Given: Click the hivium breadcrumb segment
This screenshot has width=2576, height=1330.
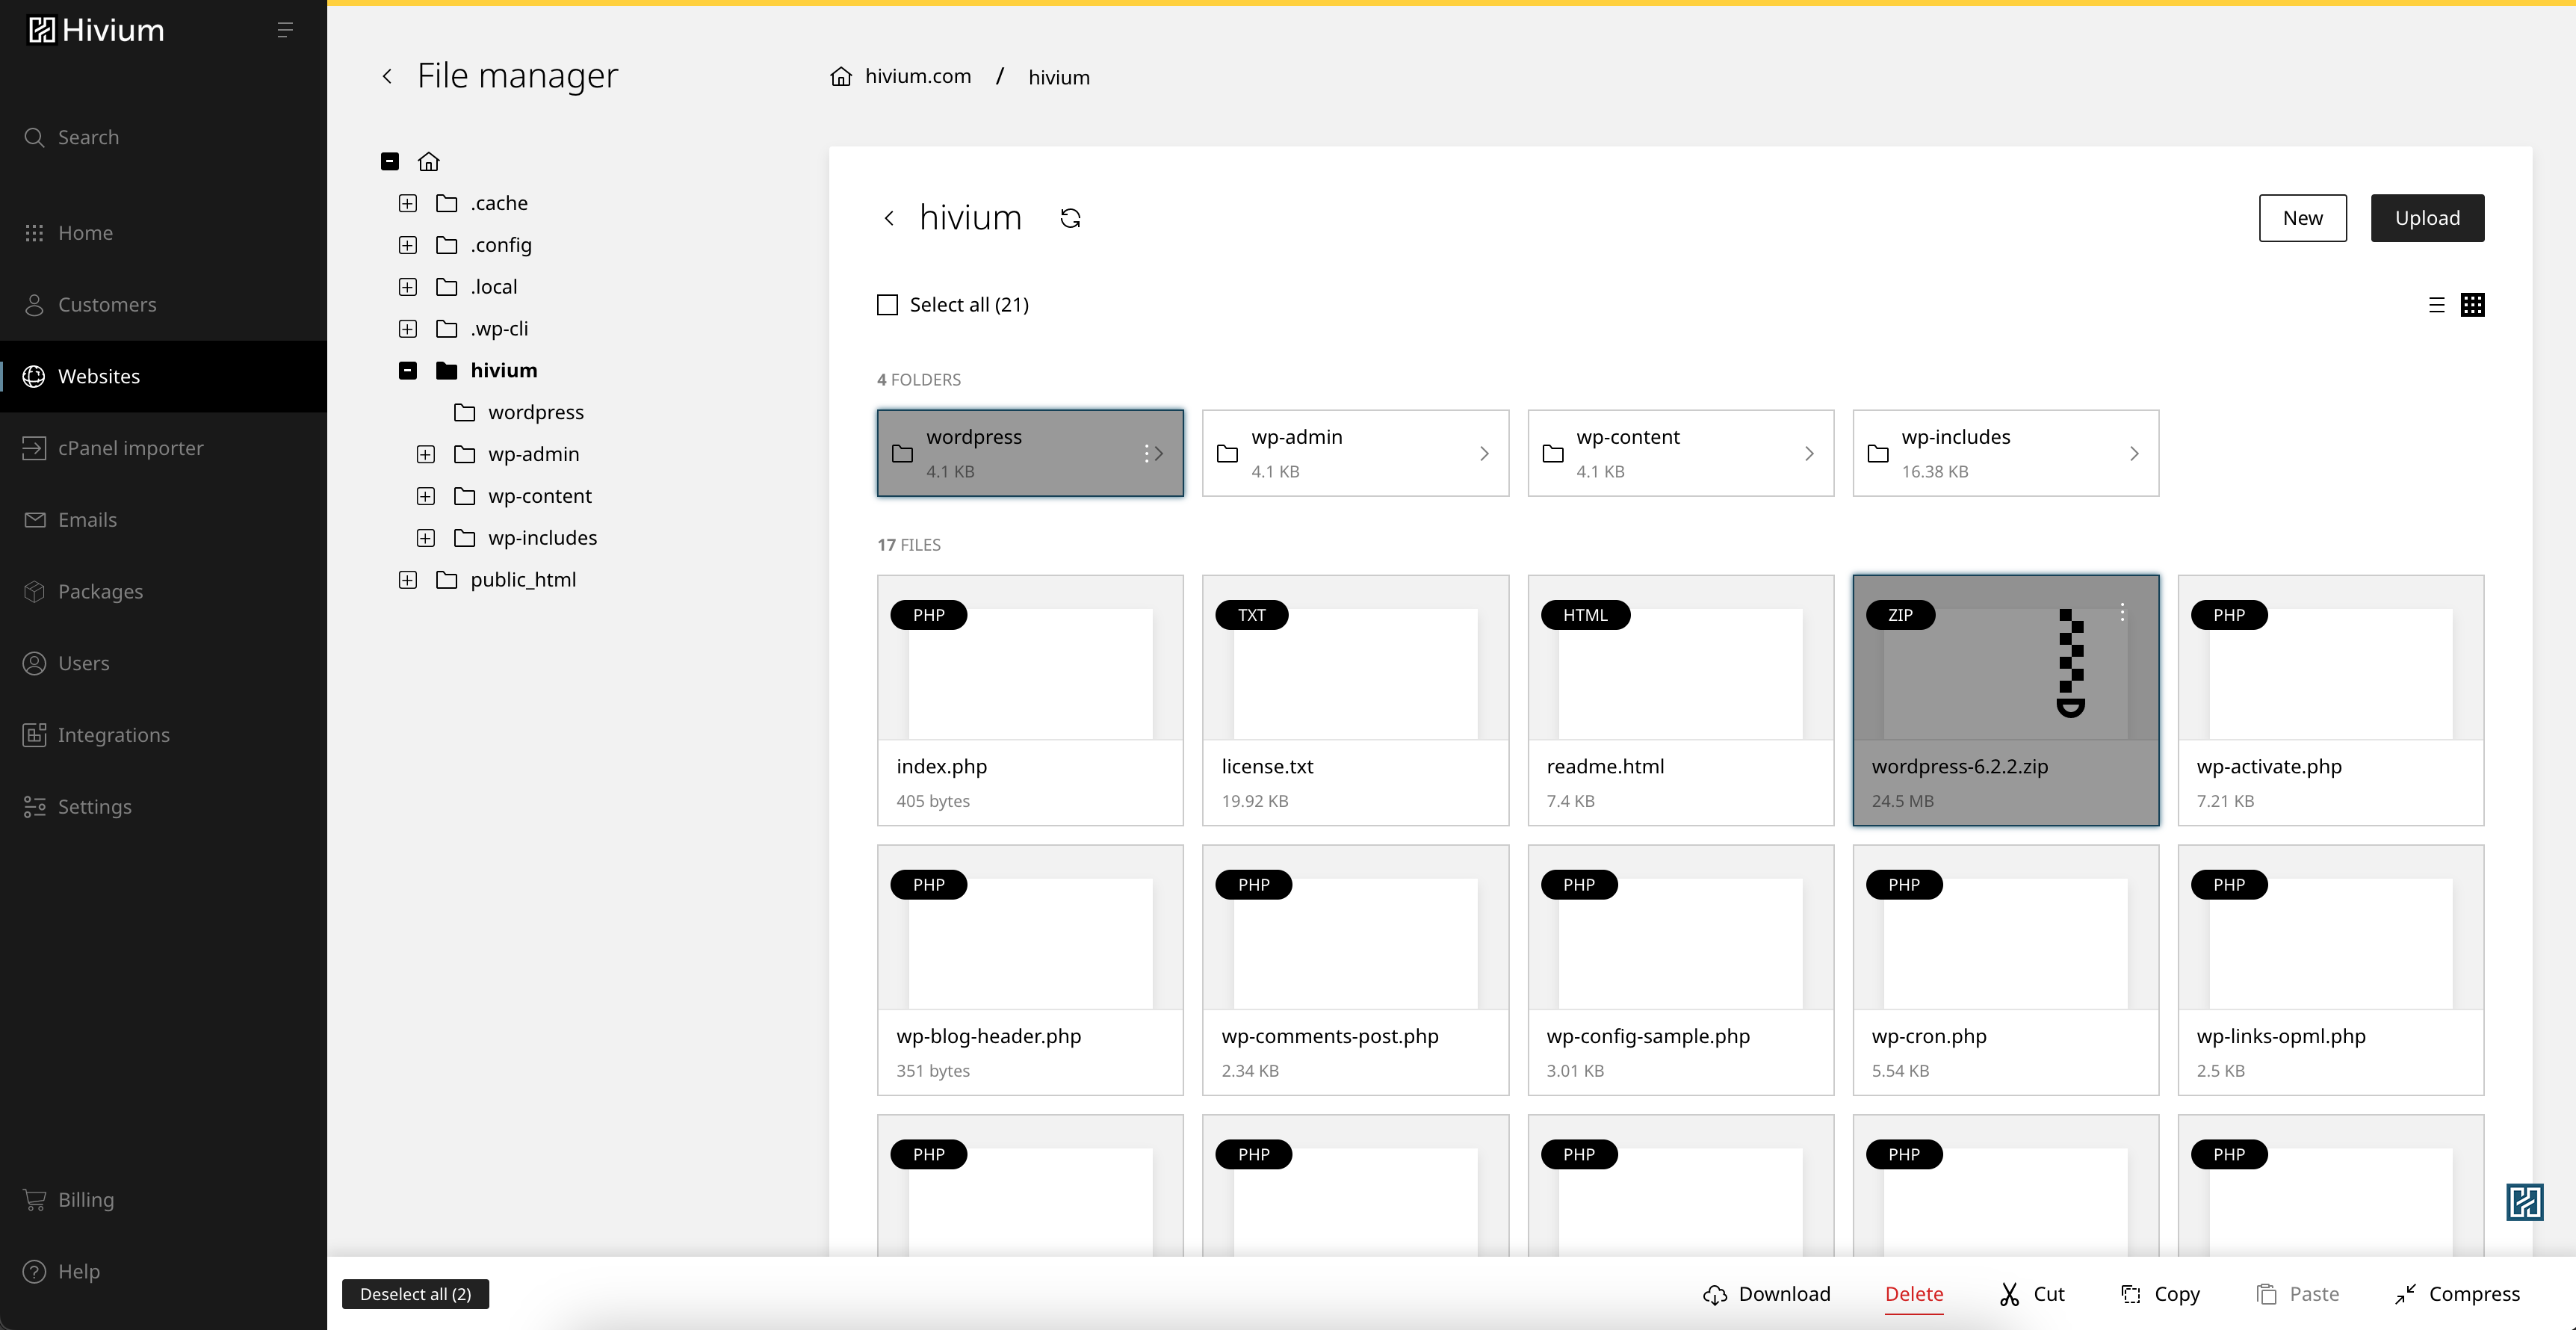Looking at the screenshot, I should (x=1059, y=77).
